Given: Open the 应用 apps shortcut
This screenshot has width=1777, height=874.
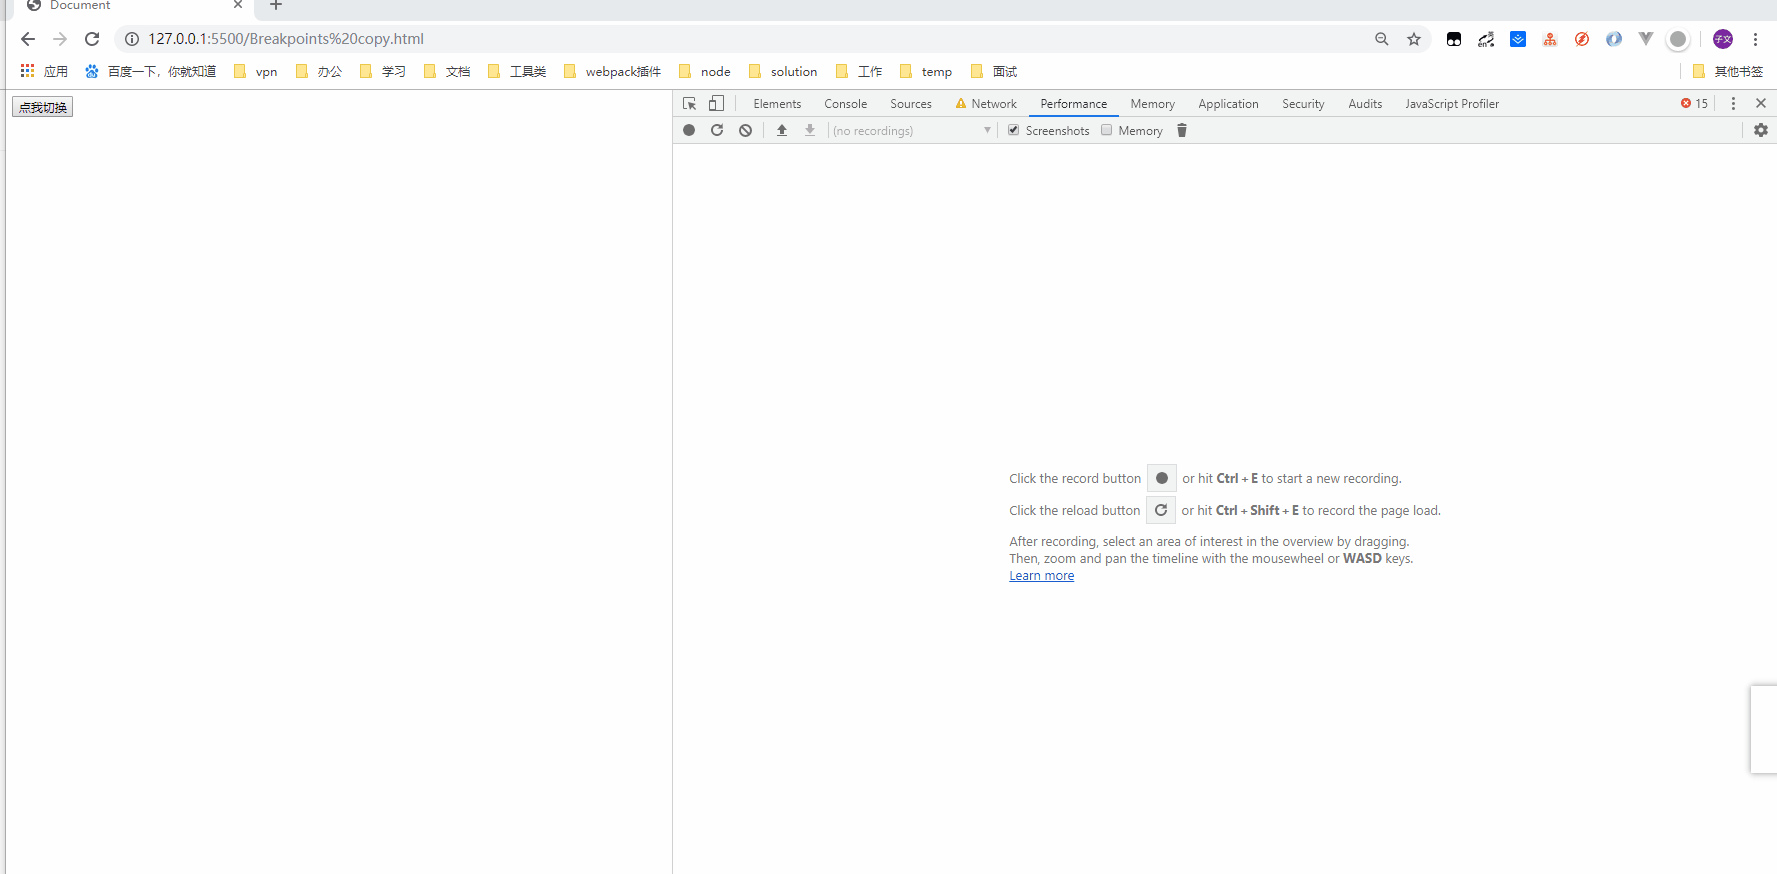Looking at the screenshot, I should click(44, 71).
